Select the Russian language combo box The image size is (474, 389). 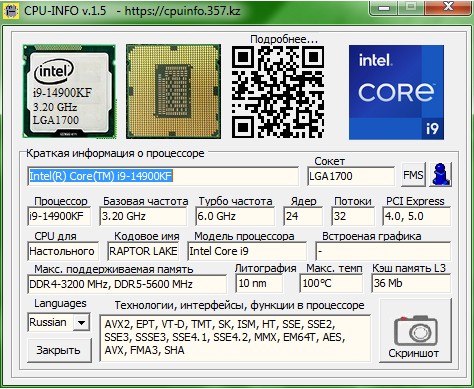(x=59, y=322)
